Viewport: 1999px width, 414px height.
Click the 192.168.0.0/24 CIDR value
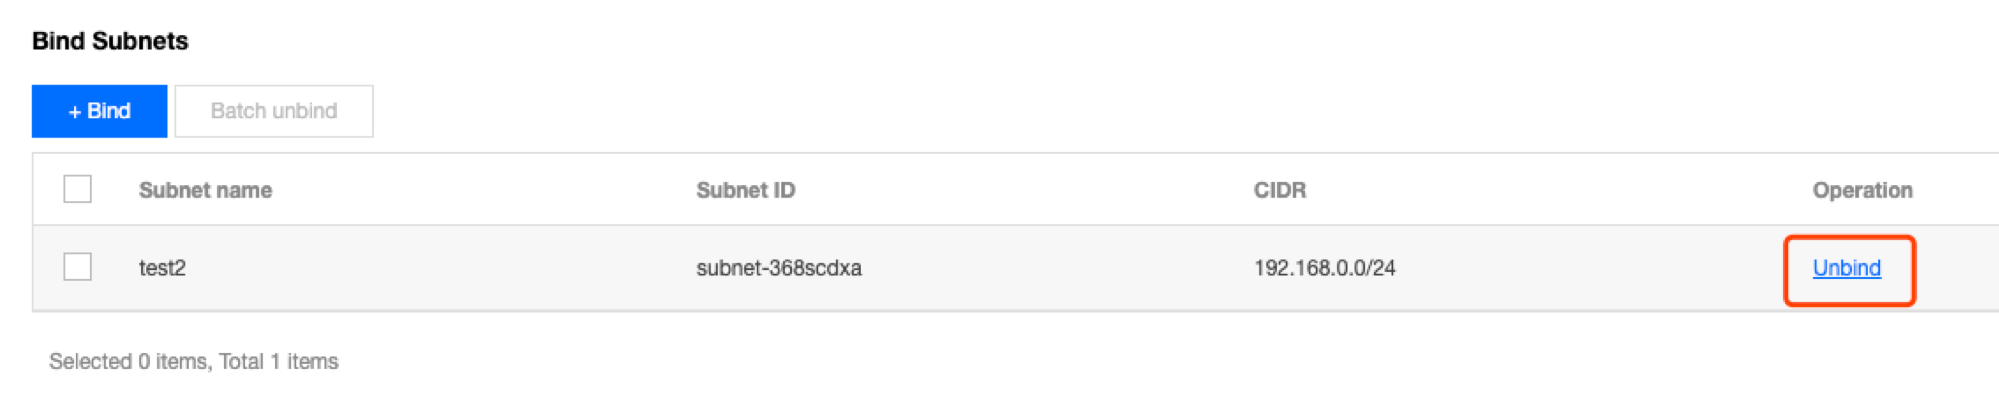[1324, 268]
